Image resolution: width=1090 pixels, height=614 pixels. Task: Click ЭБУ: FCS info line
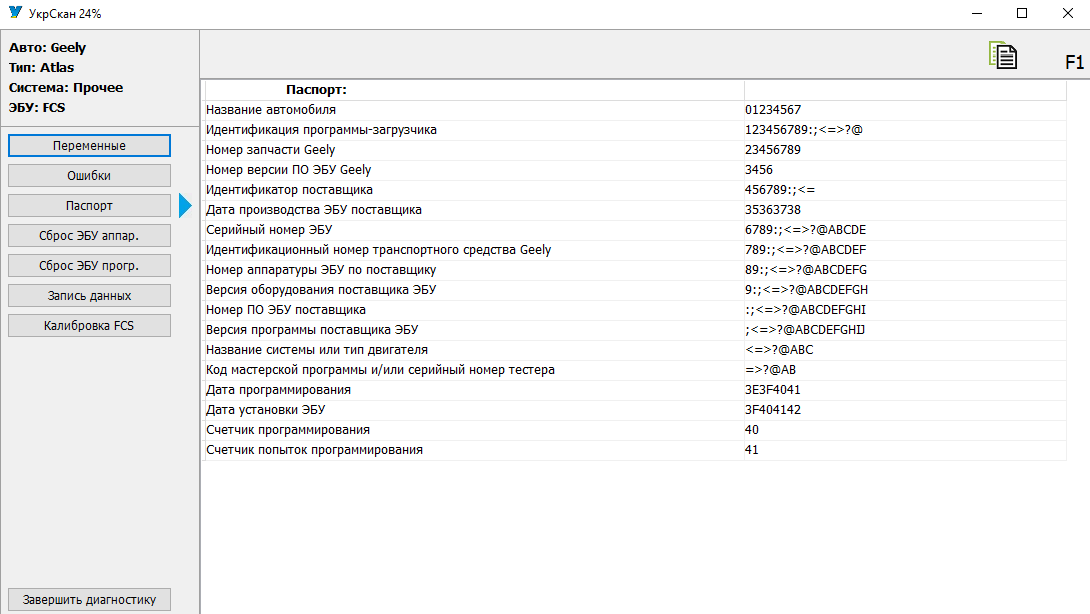pyautogui.click(x=37, y=108)
